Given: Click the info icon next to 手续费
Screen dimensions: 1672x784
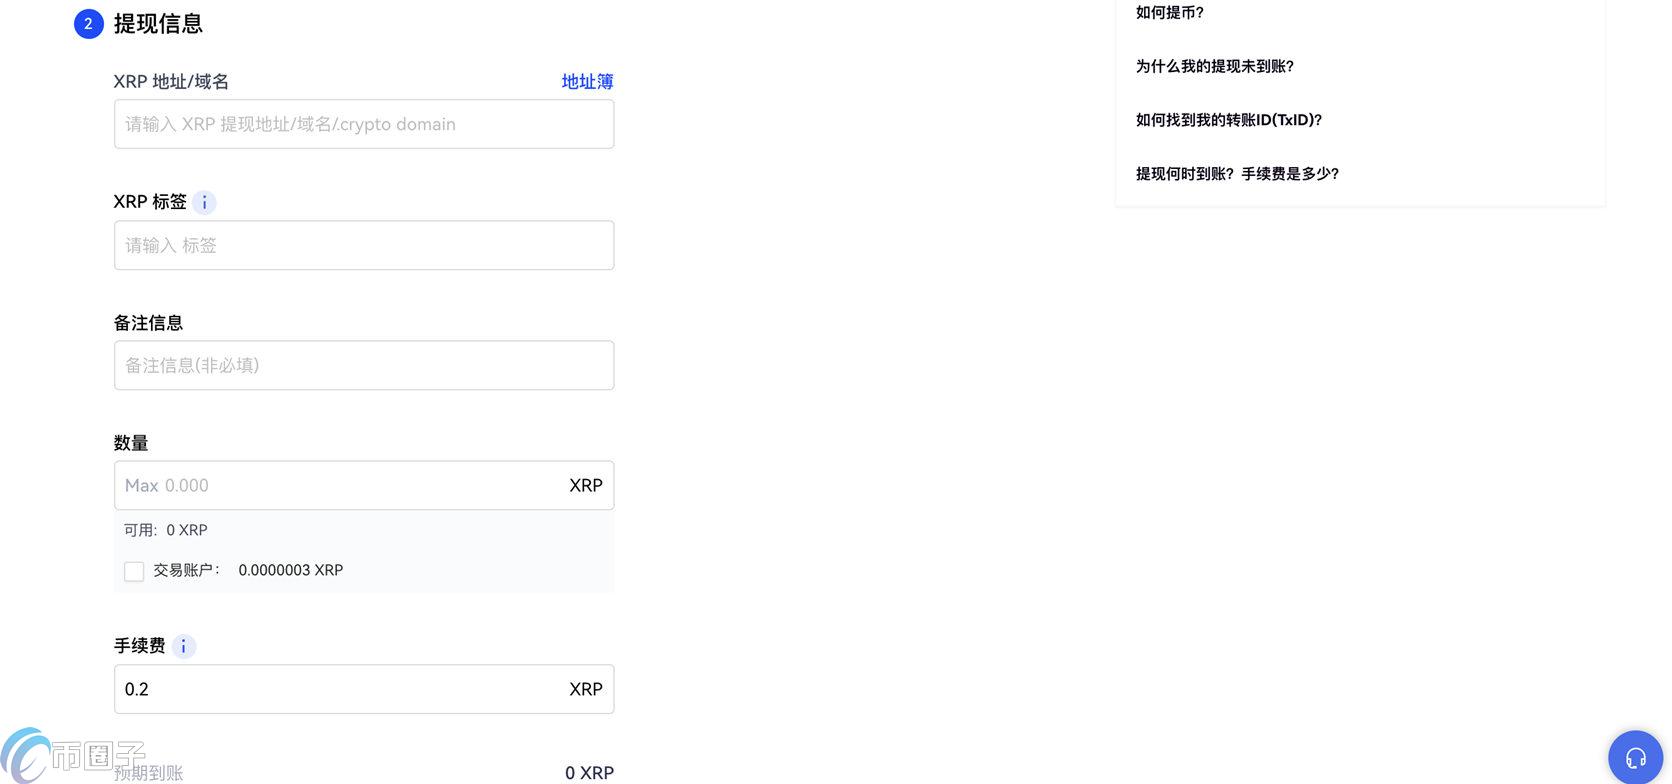Looking at the screenshot, I should (183, 646).
